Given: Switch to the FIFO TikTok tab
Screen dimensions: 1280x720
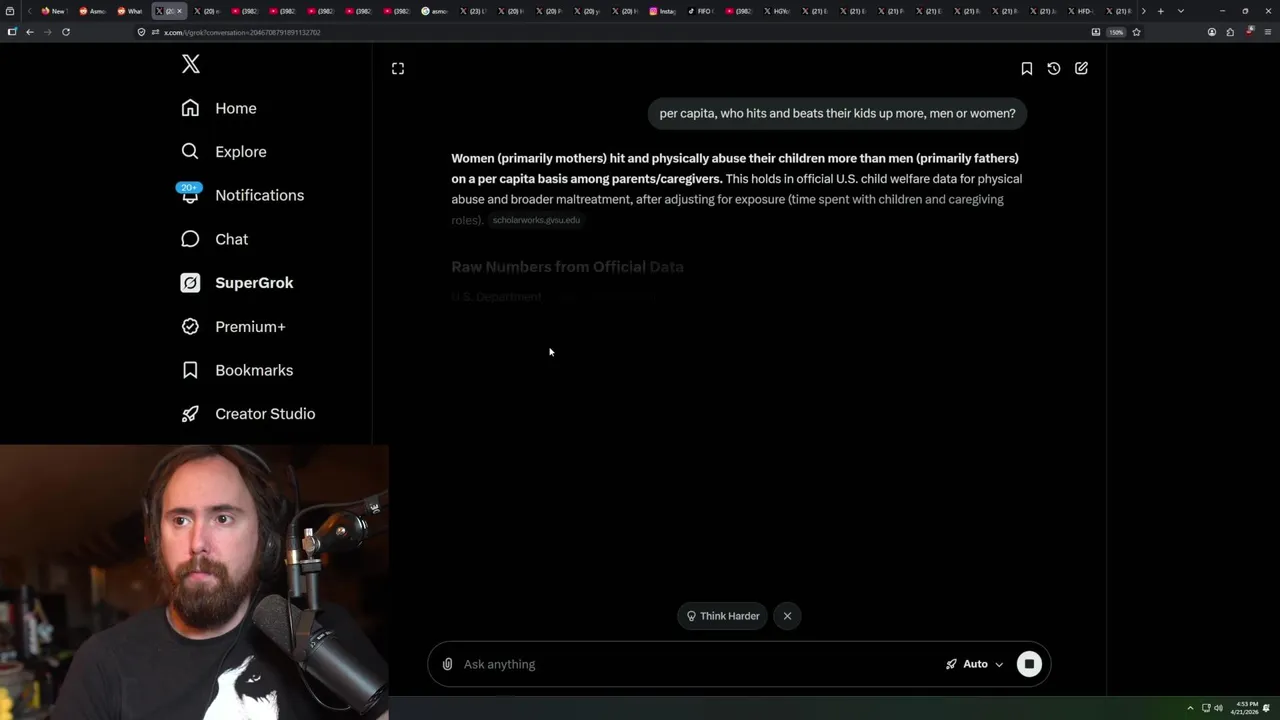Looking at the screenshot, I should 700,11.
